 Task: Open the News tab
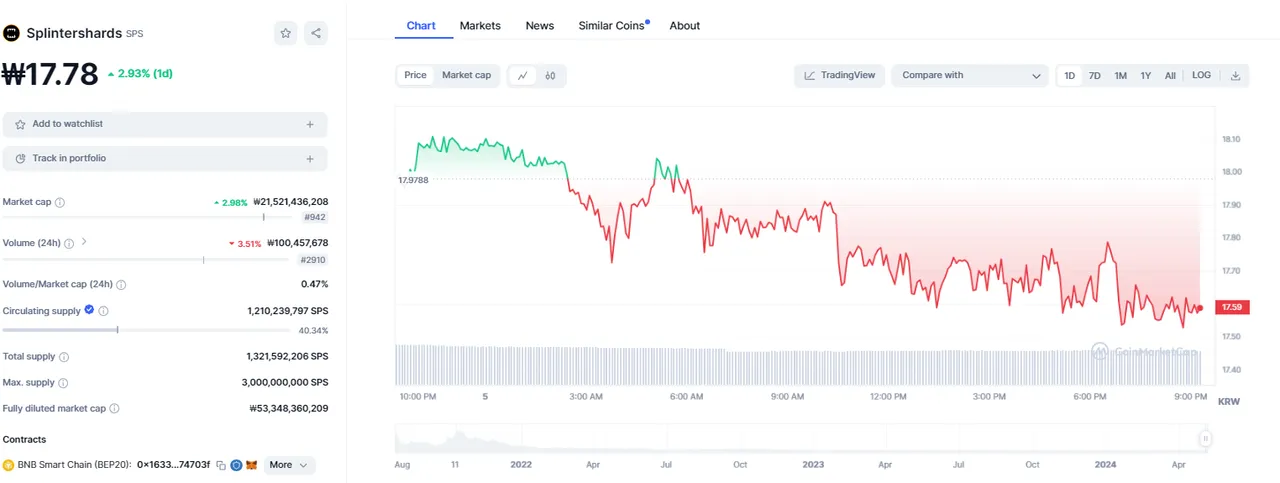point(540,25)
